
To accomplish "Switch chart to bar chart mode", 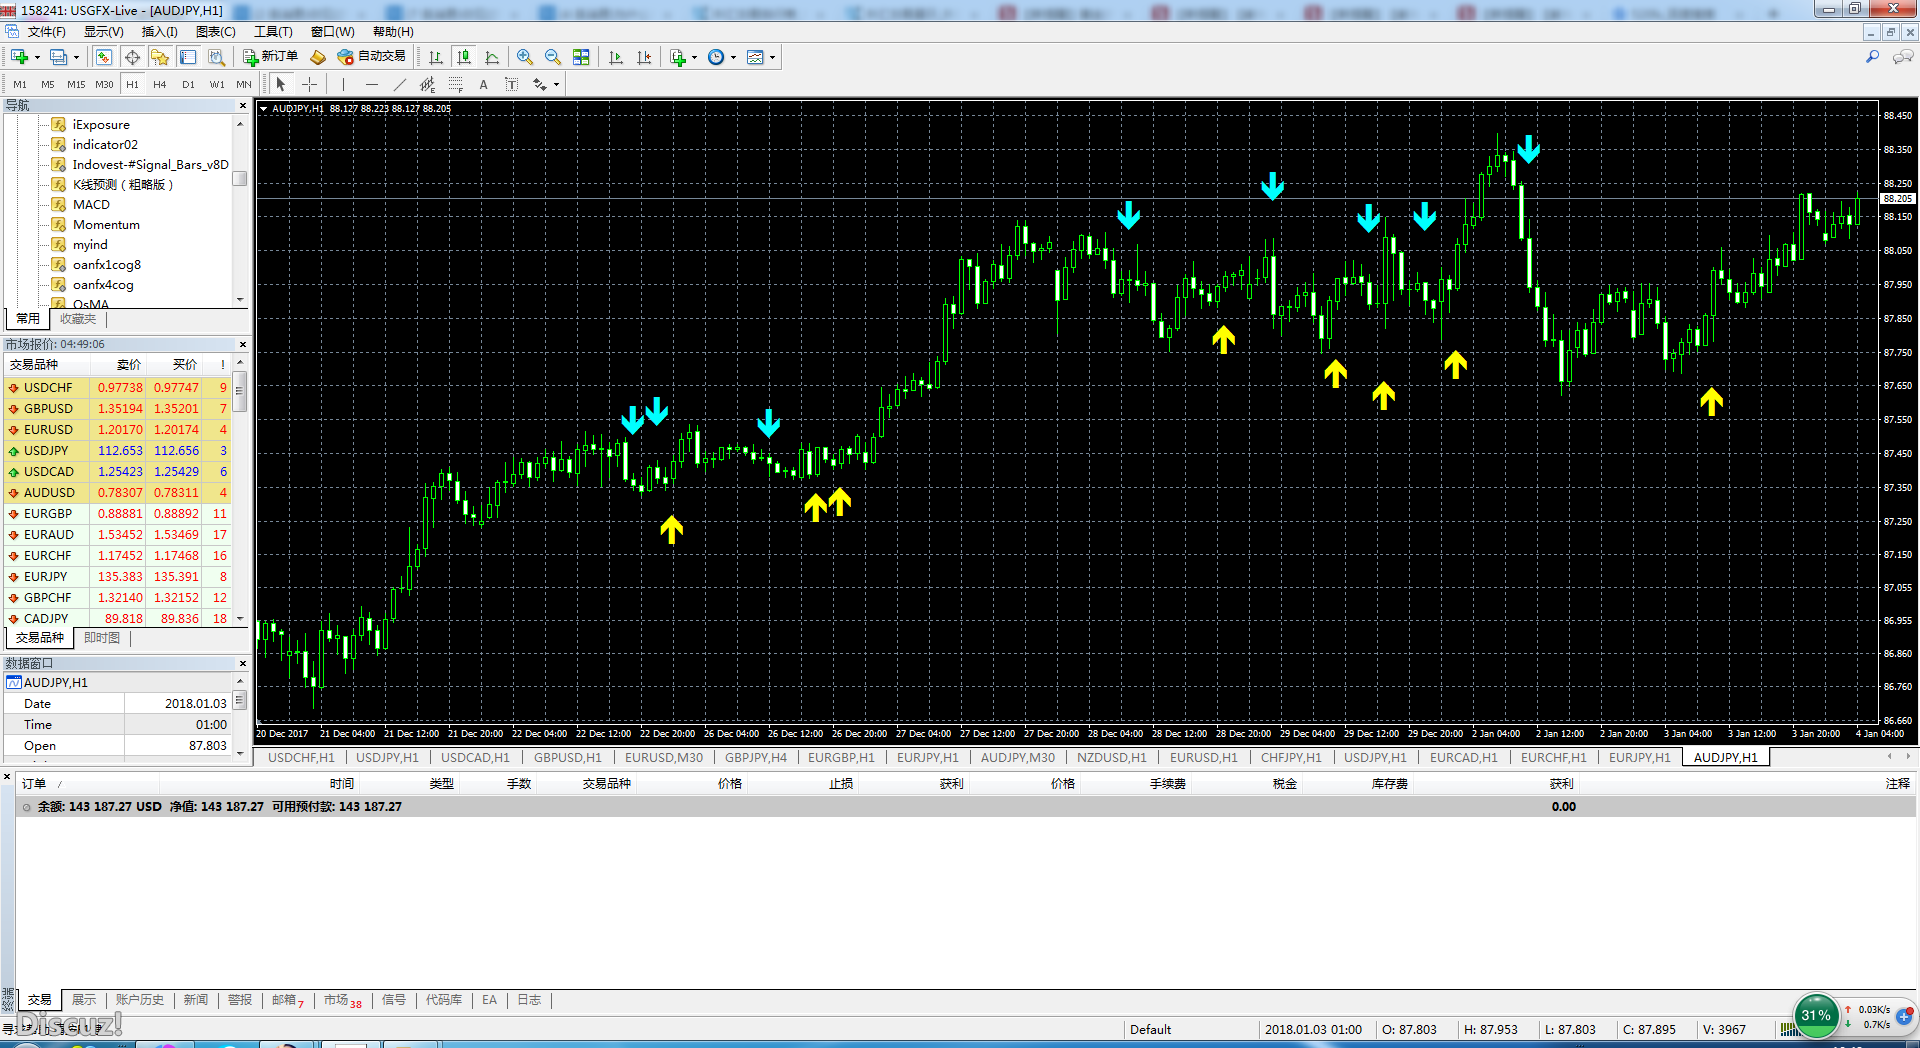I will (x=436, y=57).
